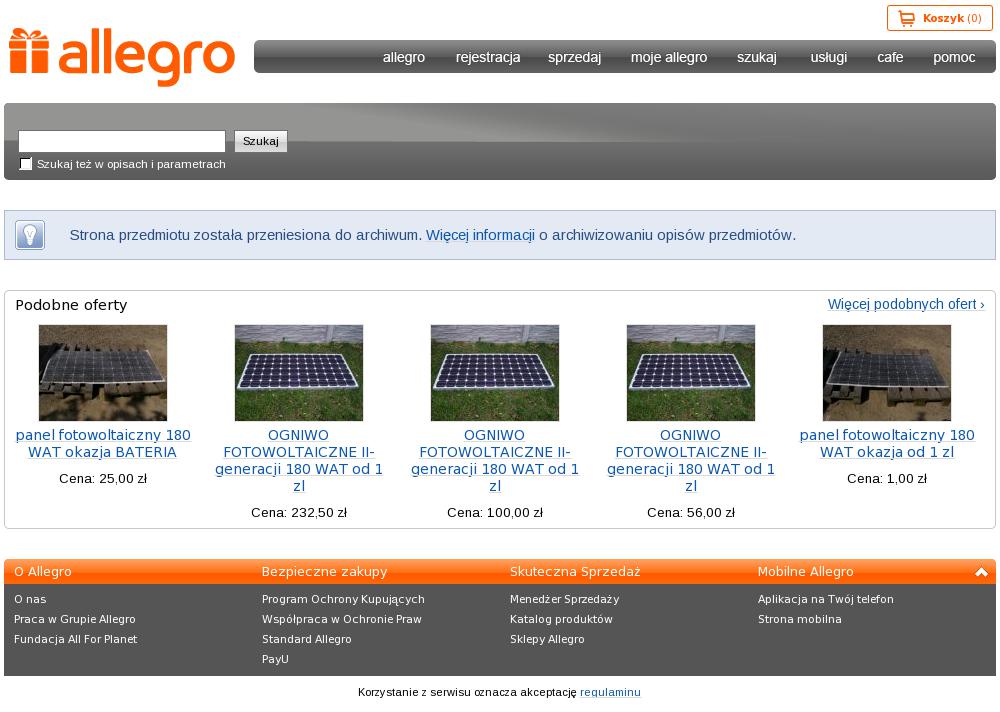Follow the Więcej informacji link
The image size is (1000, 712).
coord(480,235)
